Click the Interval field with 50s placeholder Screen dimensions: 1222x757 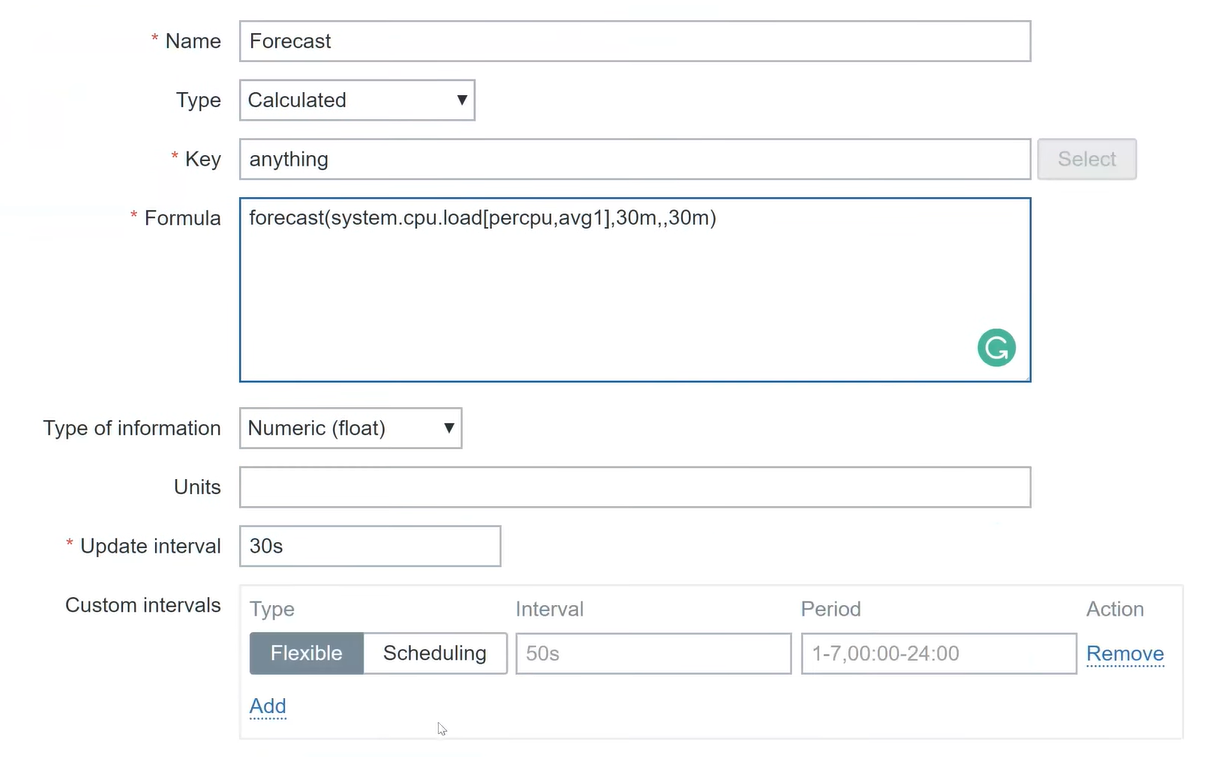coord(654,653)
